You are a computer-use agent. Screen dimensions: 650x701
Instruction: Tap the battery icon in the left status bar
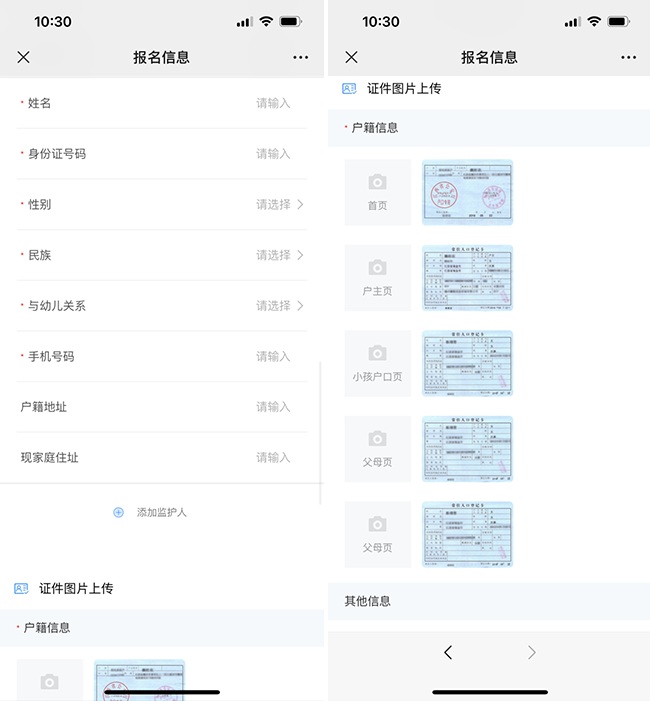click(291, 21)
